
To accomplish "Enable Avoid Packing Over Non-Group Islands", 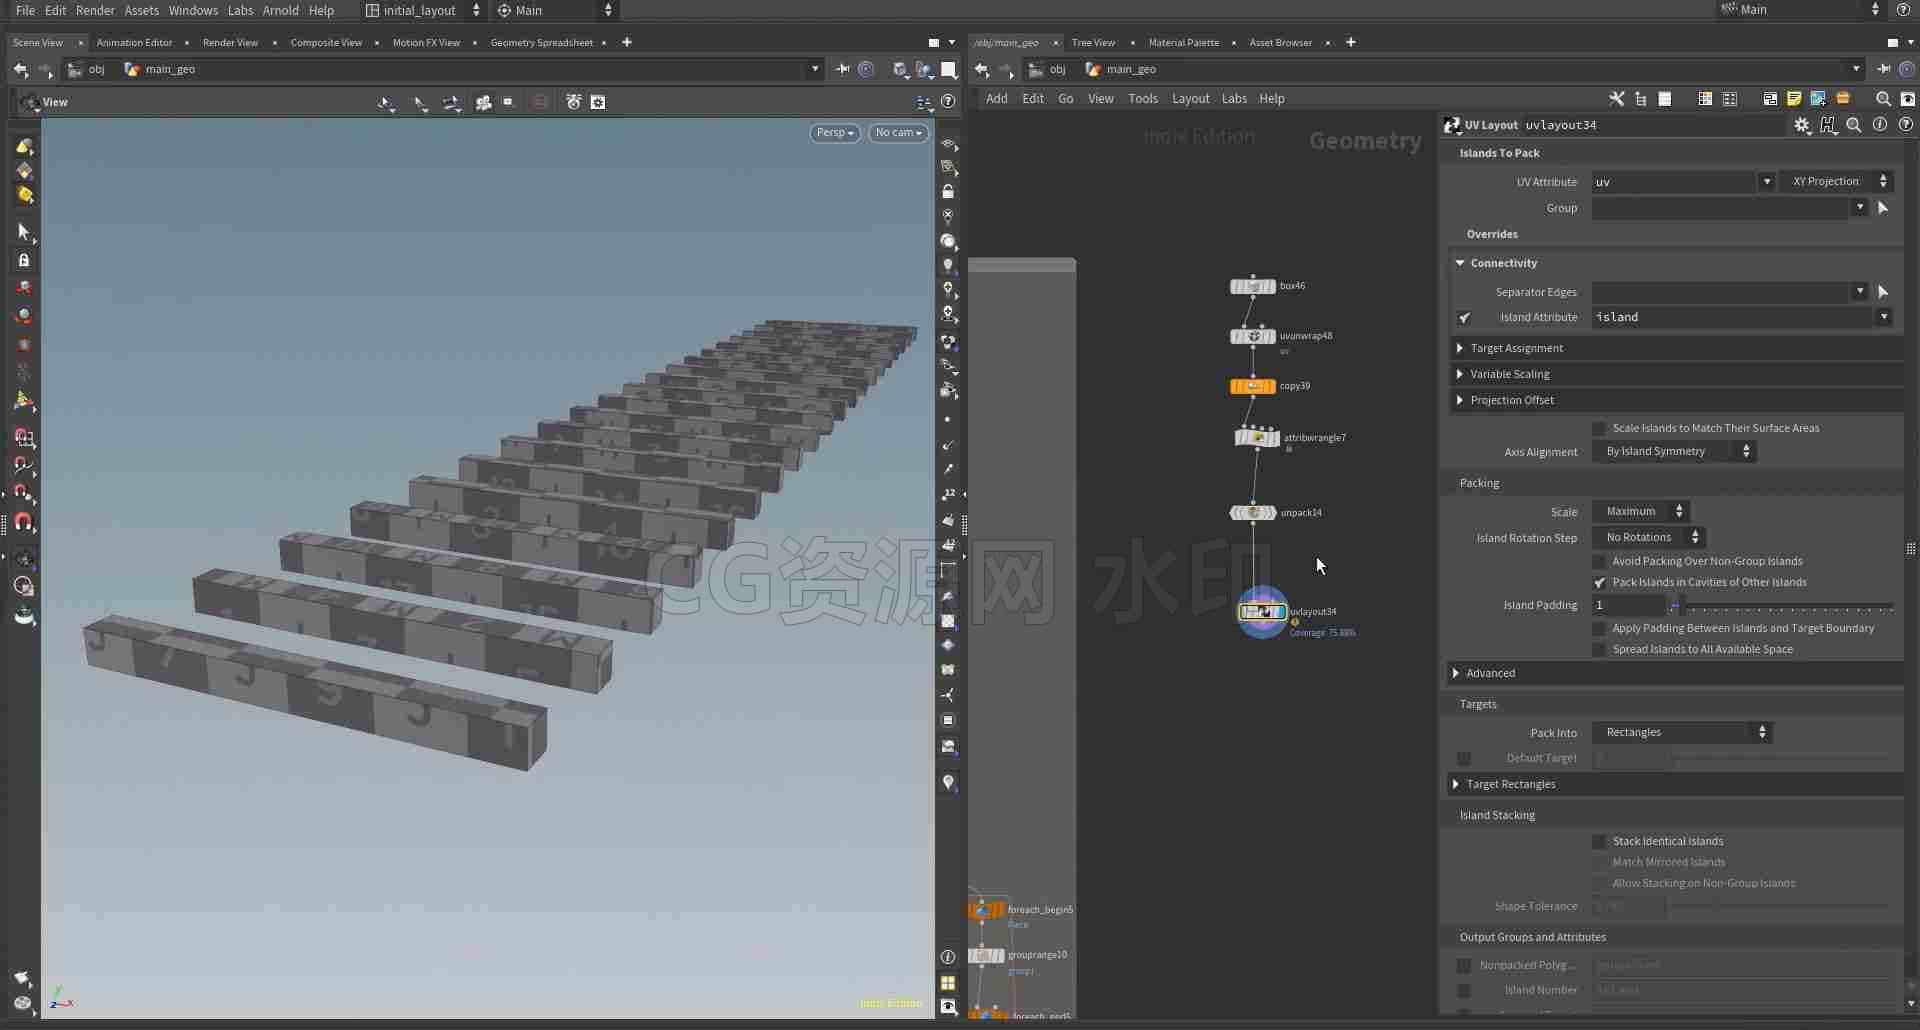I will pos(1599,562).
